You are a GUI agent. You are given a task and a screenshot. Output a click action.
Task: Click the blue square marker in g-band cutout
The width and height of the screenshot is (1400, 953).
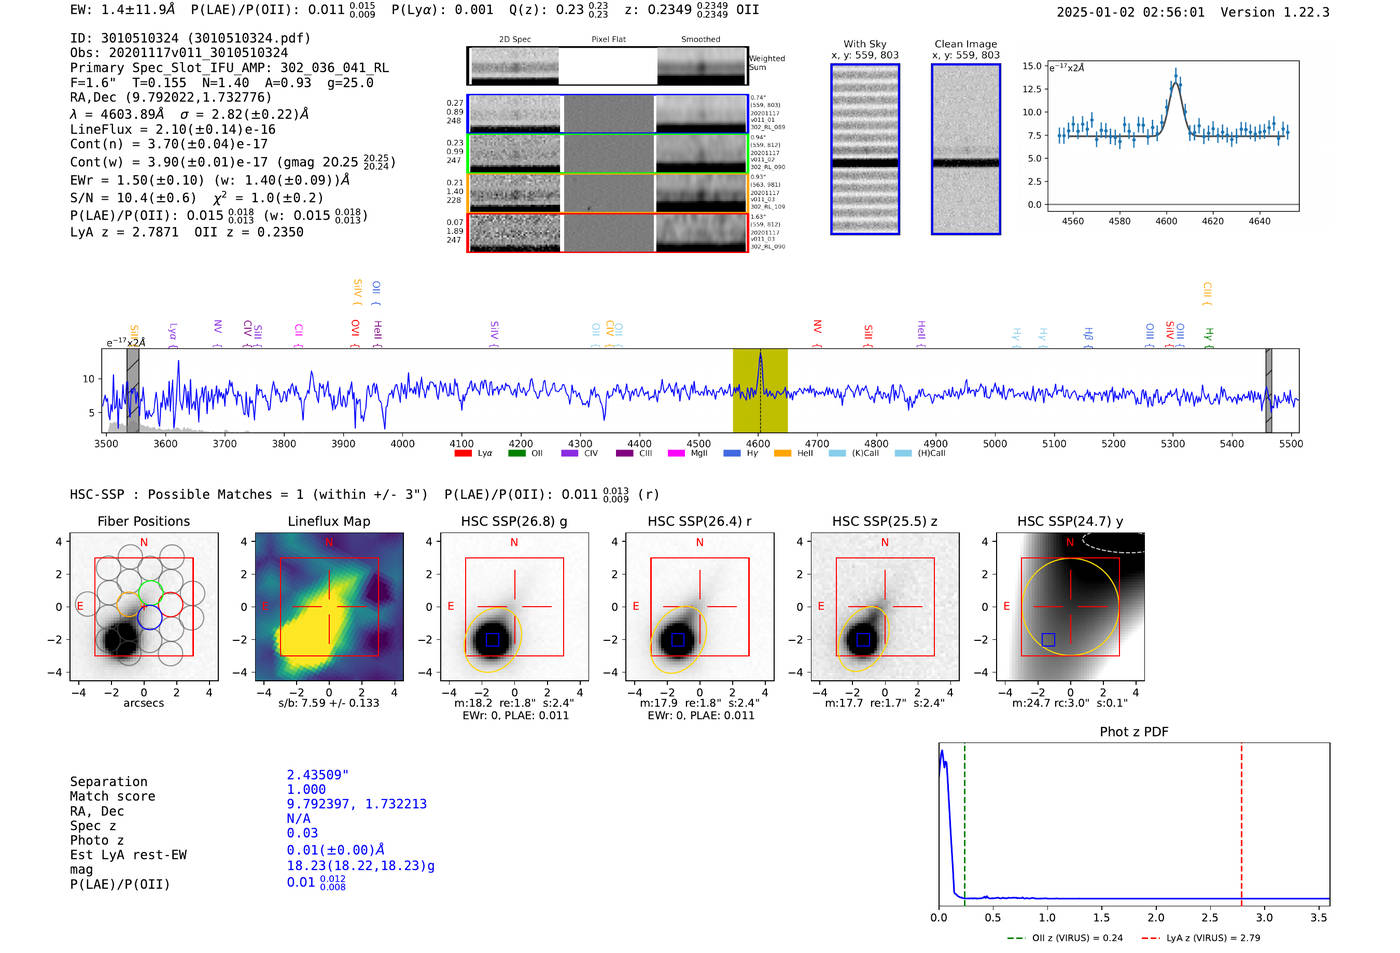point(492,640)
